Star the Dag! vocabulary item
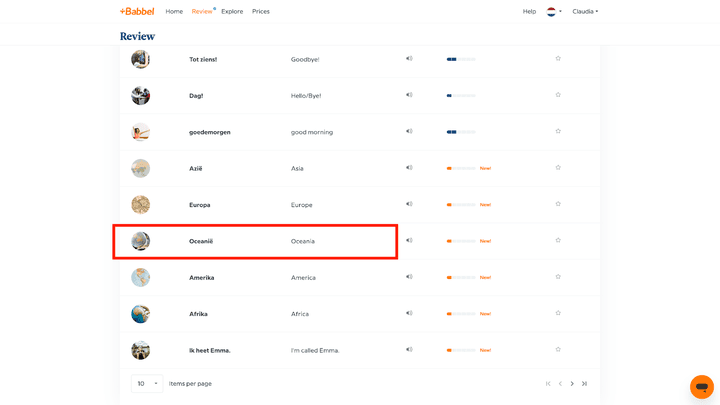The image size is (720, 405). (x=558, y=95)
